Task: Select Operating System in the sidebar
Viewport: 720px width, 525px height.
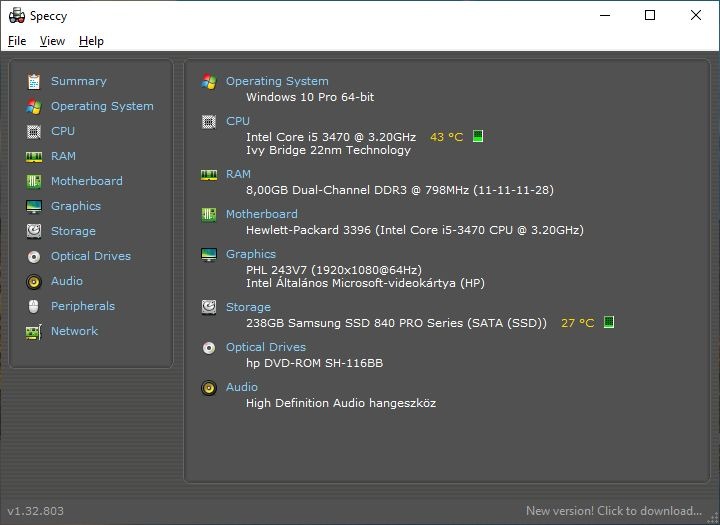Action: coord(102,107)
